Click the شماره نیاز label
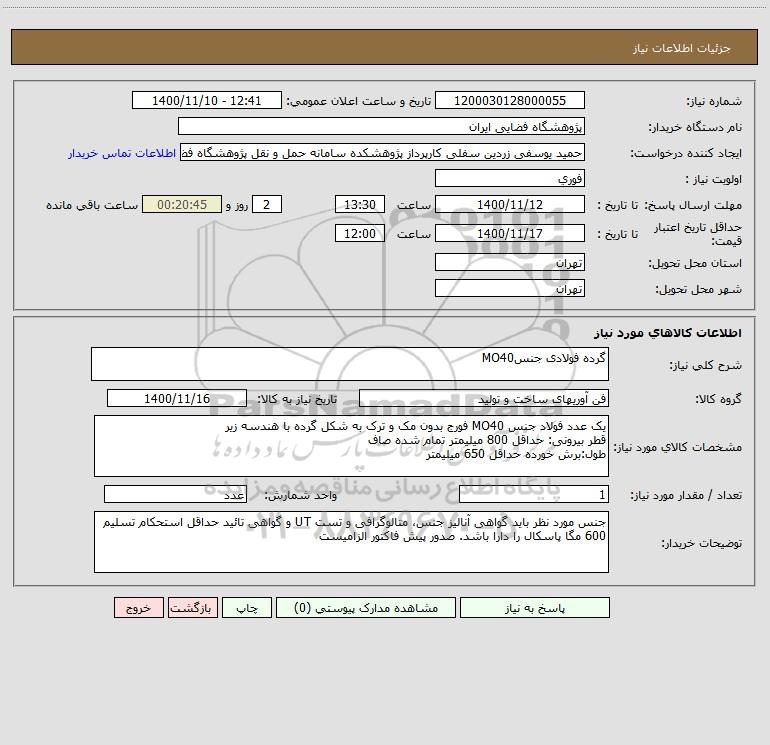Viewport: 770px width, 745px height. tap(714, 101)
